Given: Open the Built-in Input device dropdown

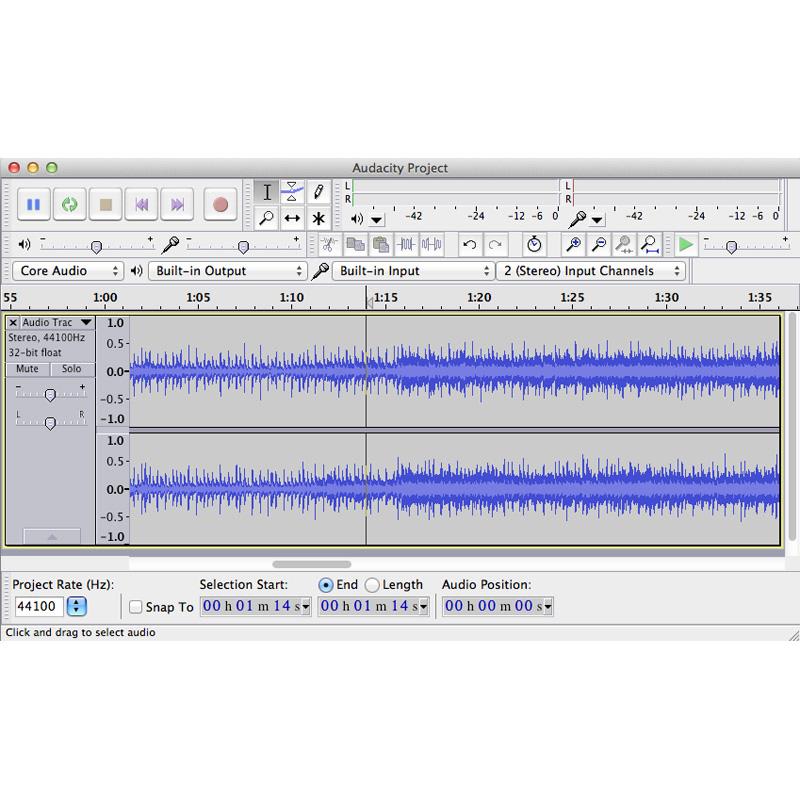Looking at the screenshot, I should 413,271.
